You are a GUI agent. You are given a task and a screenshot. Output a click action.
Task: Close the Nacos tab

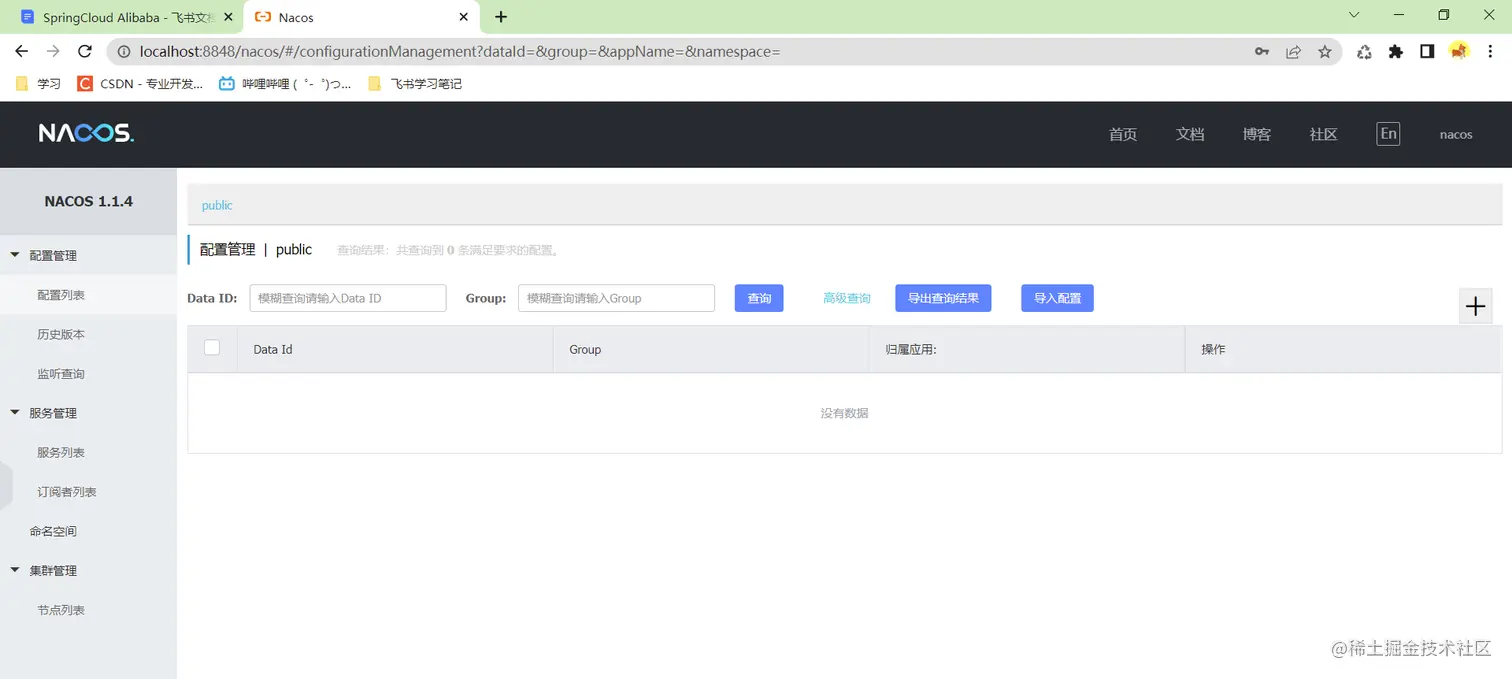click(463, 17)
